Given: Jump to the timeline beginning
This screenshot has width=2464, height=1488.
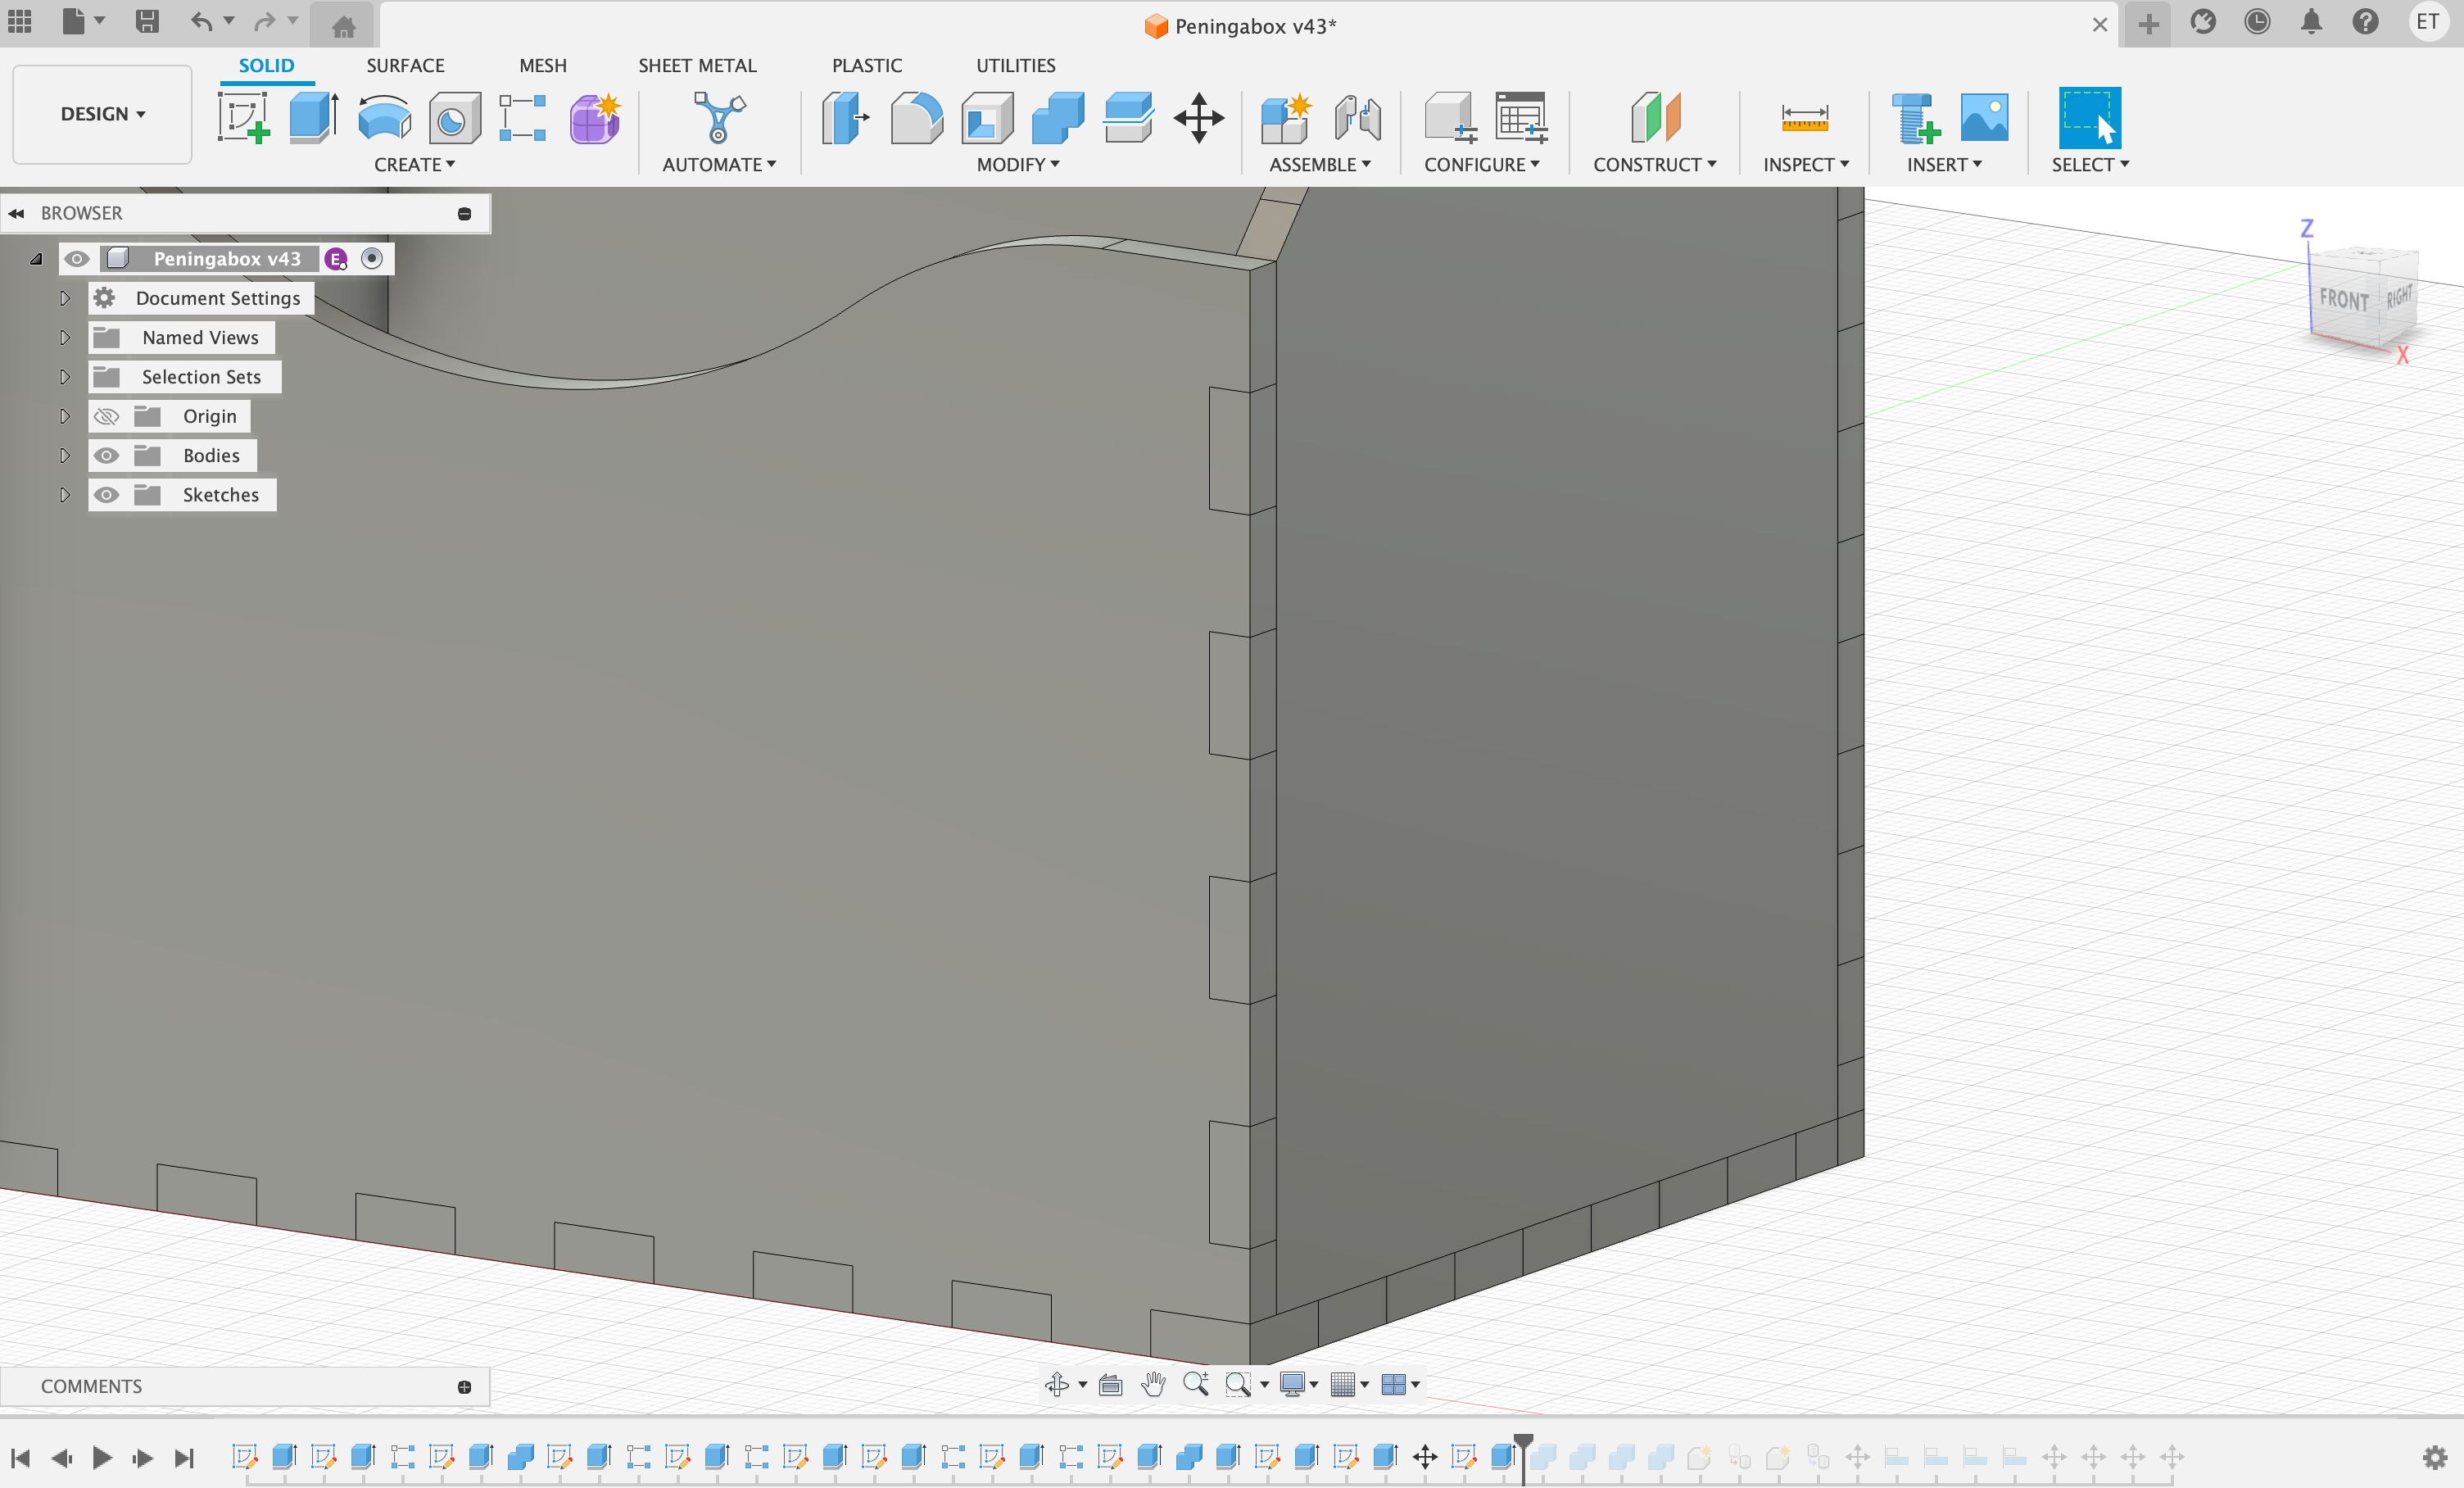Looking at the screenshot, I should tap(20, 1458).
